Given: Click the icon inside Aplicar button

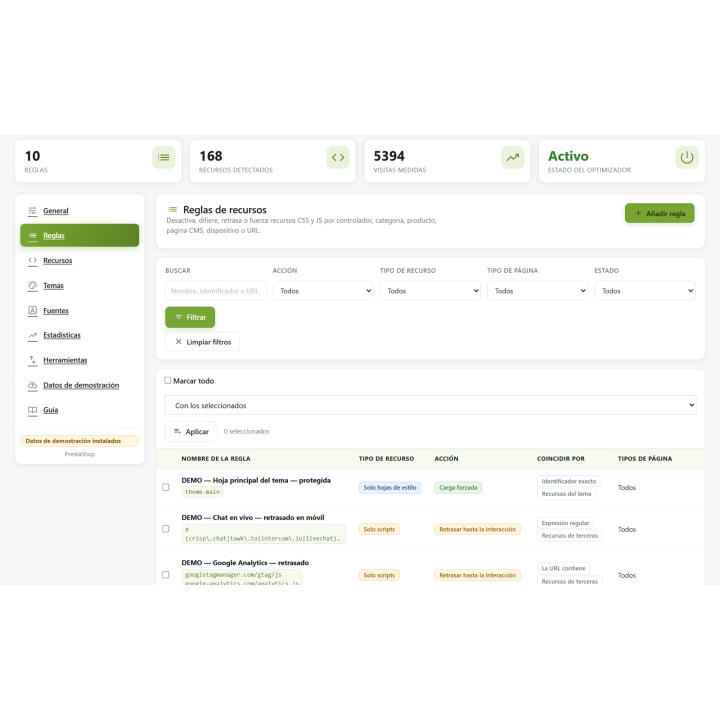Looking at the screenshot, I should coord(178,431).
